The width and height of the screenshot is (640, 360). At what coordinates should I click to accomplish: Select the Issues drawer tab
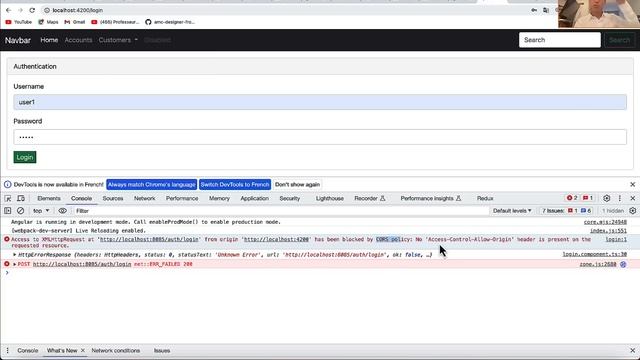(x=162, y=351)
